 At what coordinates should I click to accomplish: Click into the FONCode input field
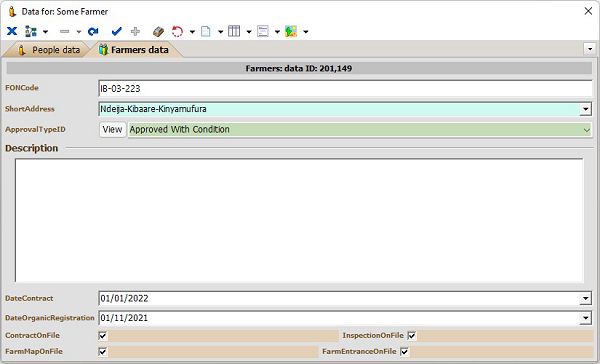[345, 88]
